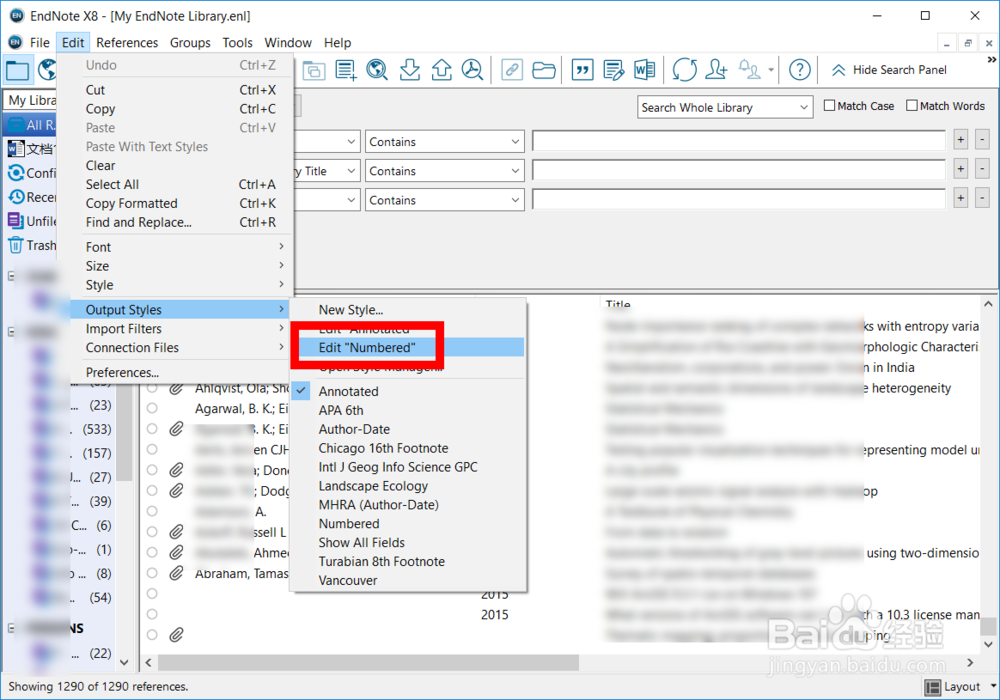Choose Copy Formatted menu item
The image size is (1000, 700).
[x=181, y=203]
